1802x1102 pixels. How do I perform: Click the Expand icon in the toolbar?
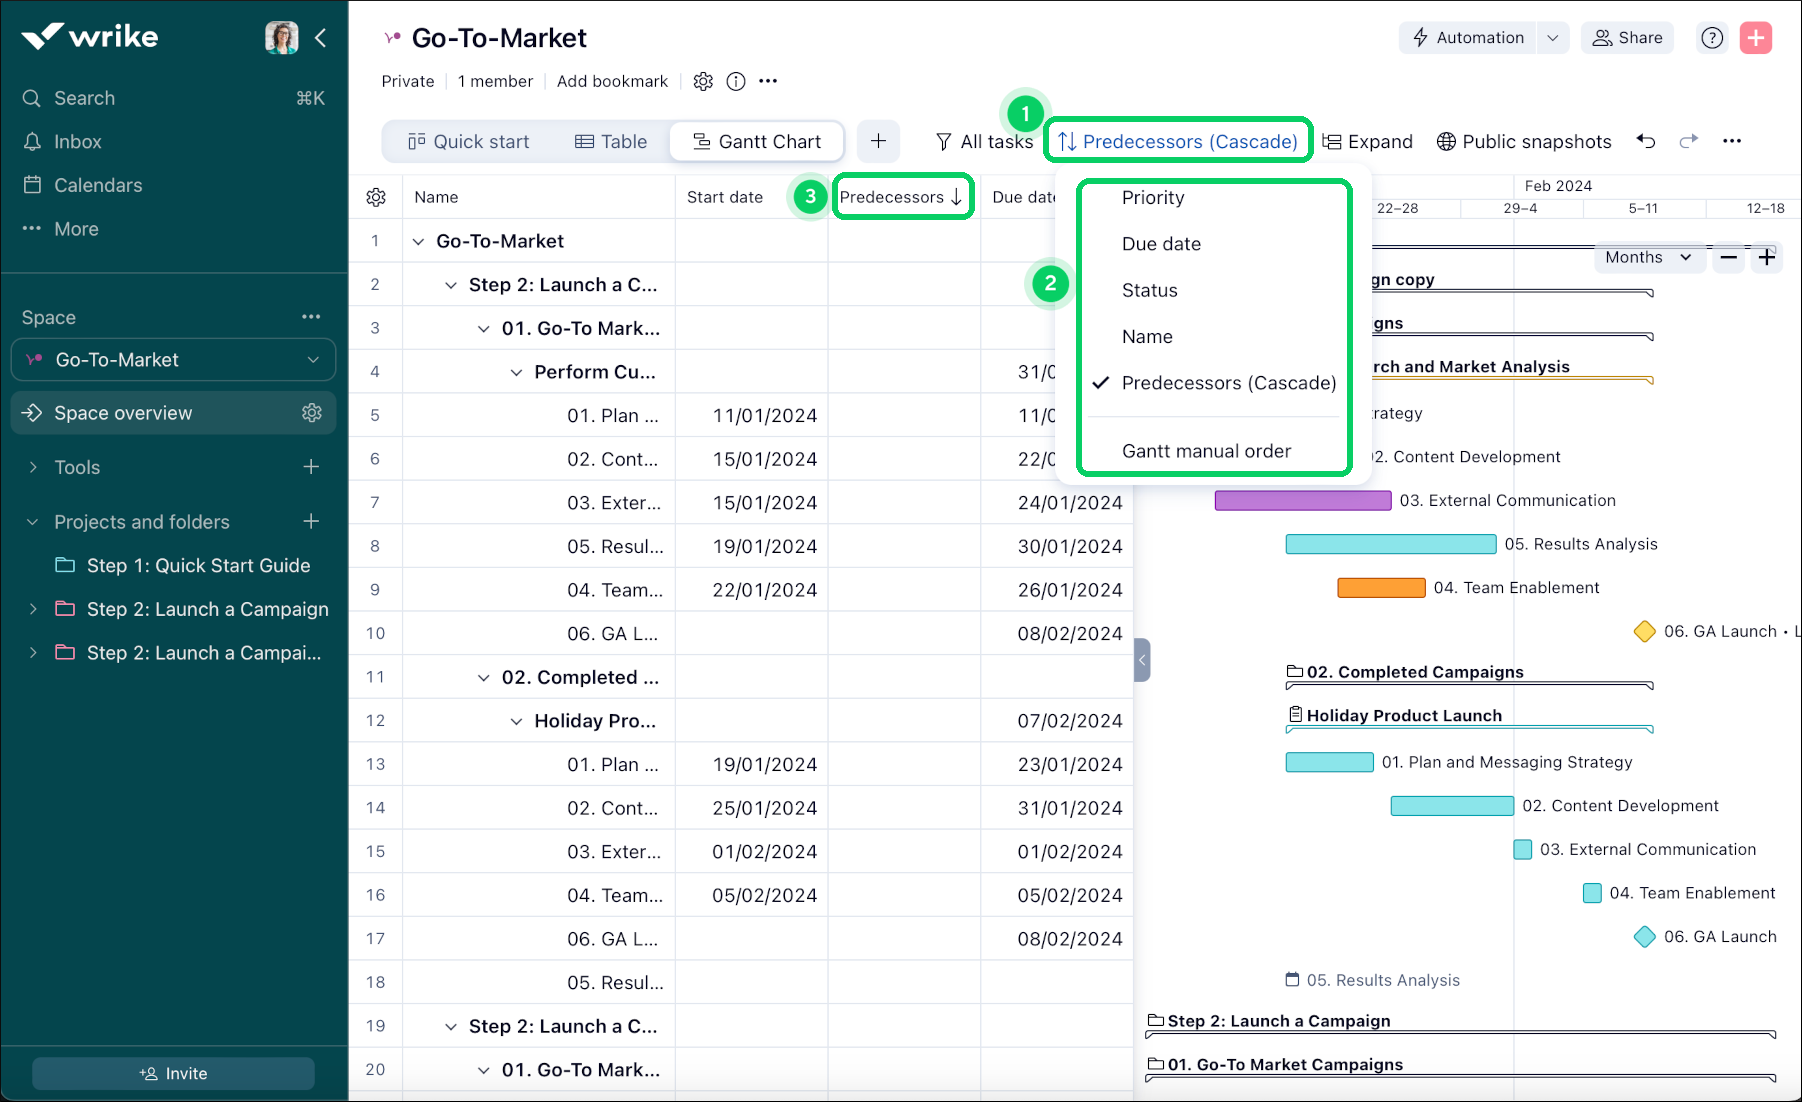pyautogui.click(x=1367, y=141)
